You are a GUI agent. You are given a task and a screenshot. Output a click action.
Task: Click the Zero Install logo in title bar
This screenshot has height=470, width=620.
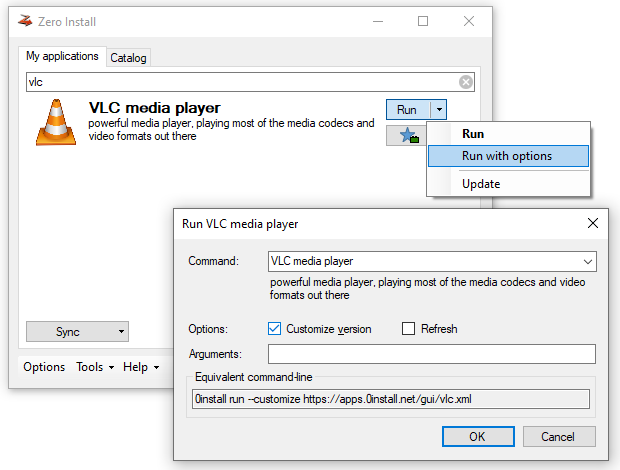point(25,21)
